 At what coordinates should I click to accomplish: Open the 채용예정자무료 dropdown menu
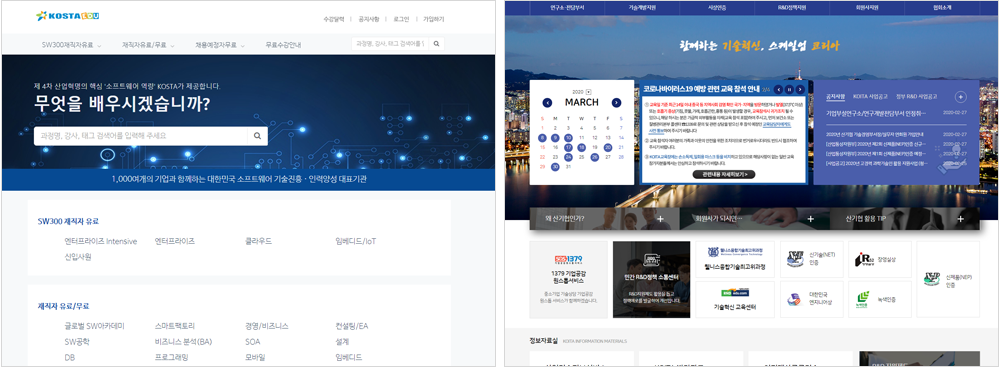click(220, 45)
